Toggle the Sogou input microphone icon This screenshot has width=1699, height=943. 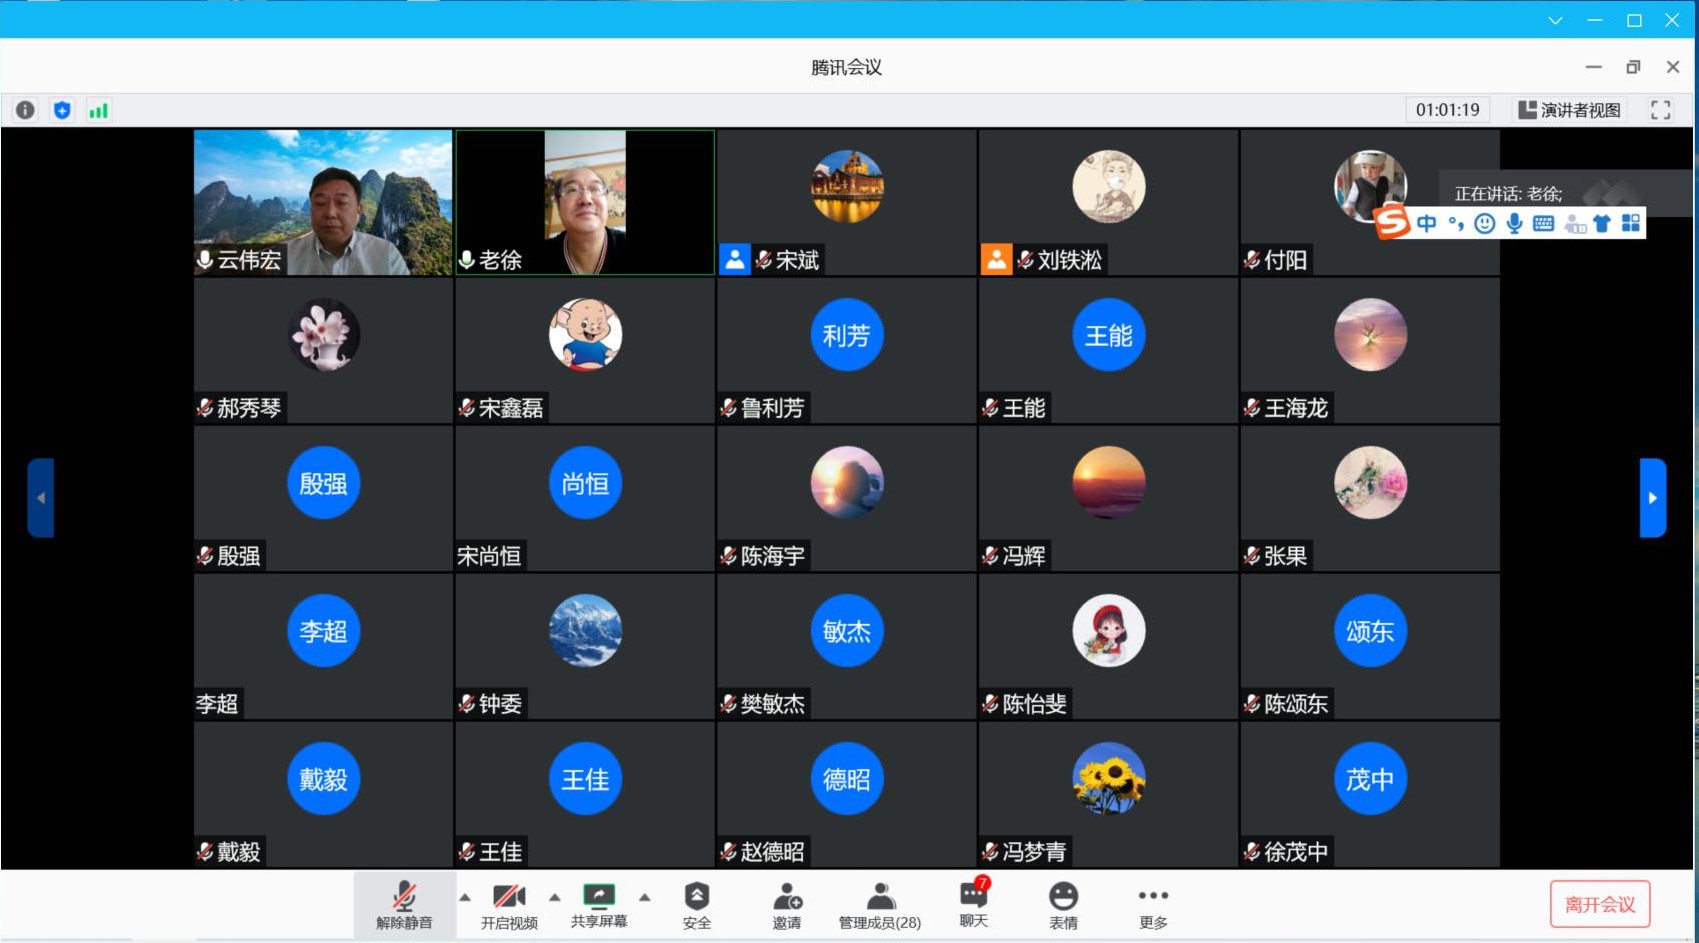point(1514,223)
